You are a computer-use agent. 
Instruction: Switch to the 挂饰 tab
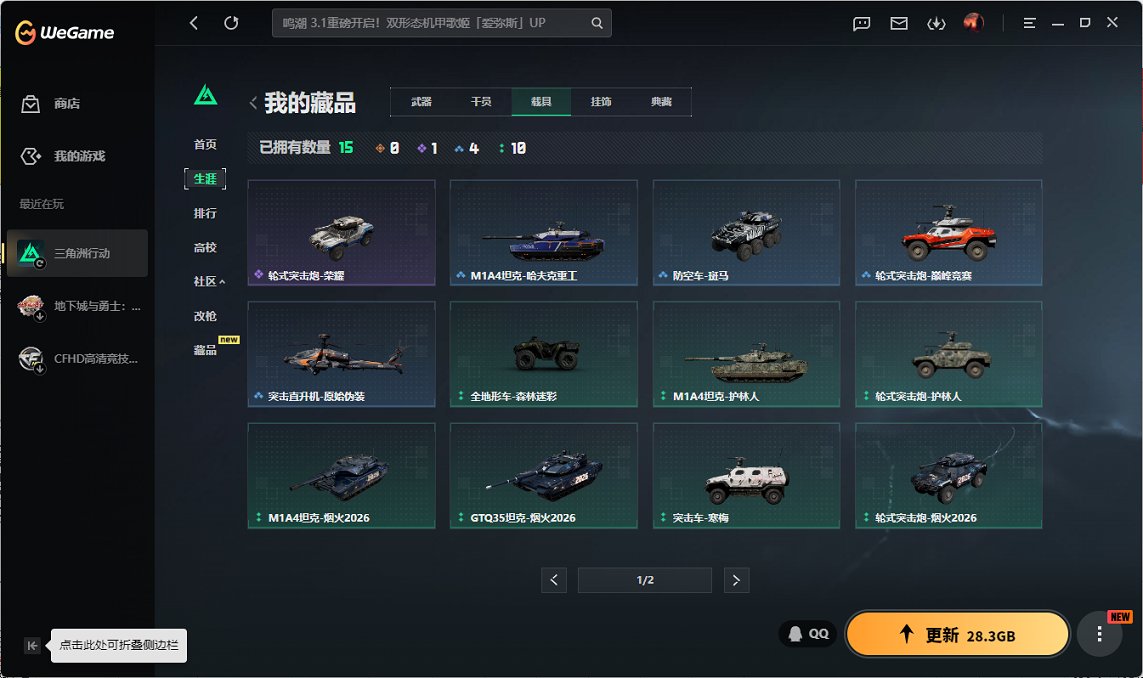coord(601,102)
